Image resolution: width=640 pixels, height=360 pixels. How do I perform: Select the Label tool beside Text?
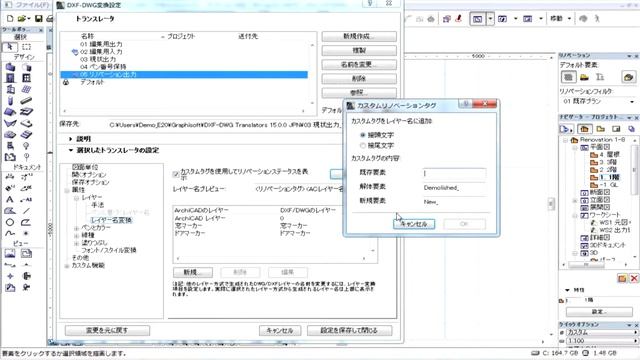[x=27, y=200]
